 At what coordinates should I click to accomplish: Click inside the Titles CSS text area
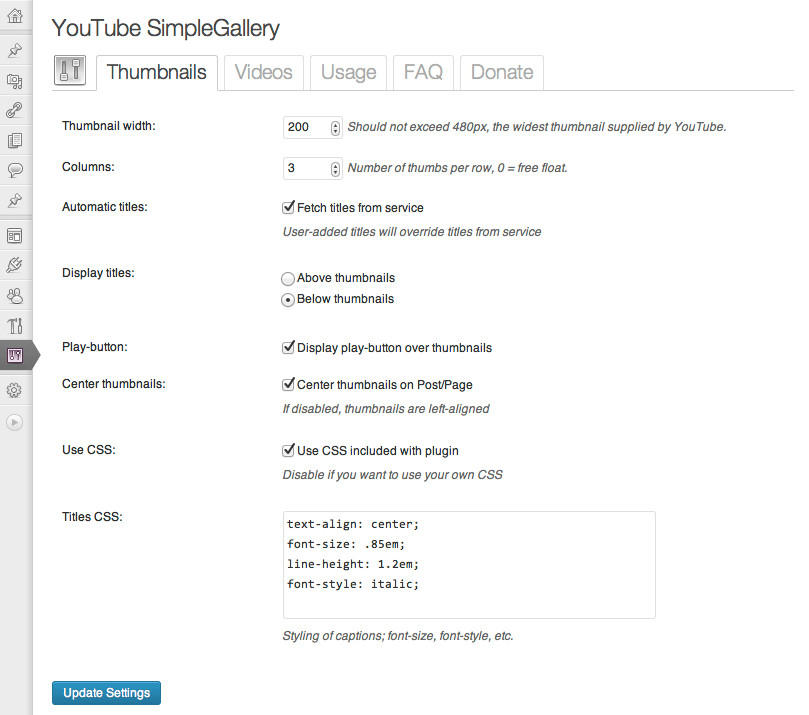coord(469,565)
